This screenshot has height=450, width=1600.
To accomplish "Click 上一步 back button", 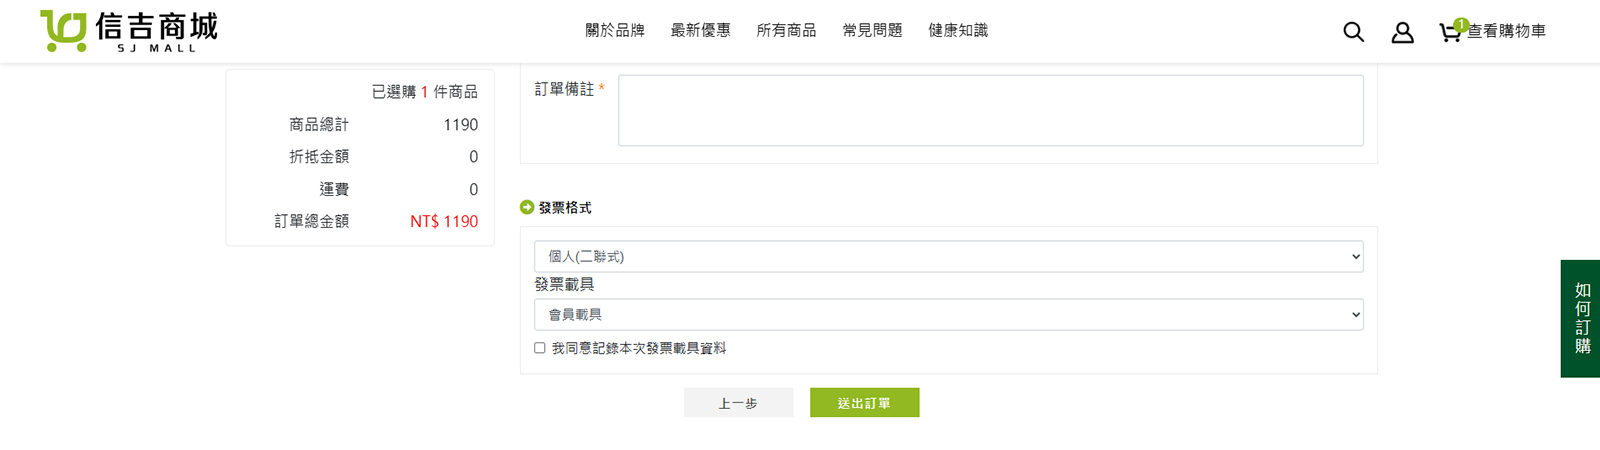I will 738,403.
